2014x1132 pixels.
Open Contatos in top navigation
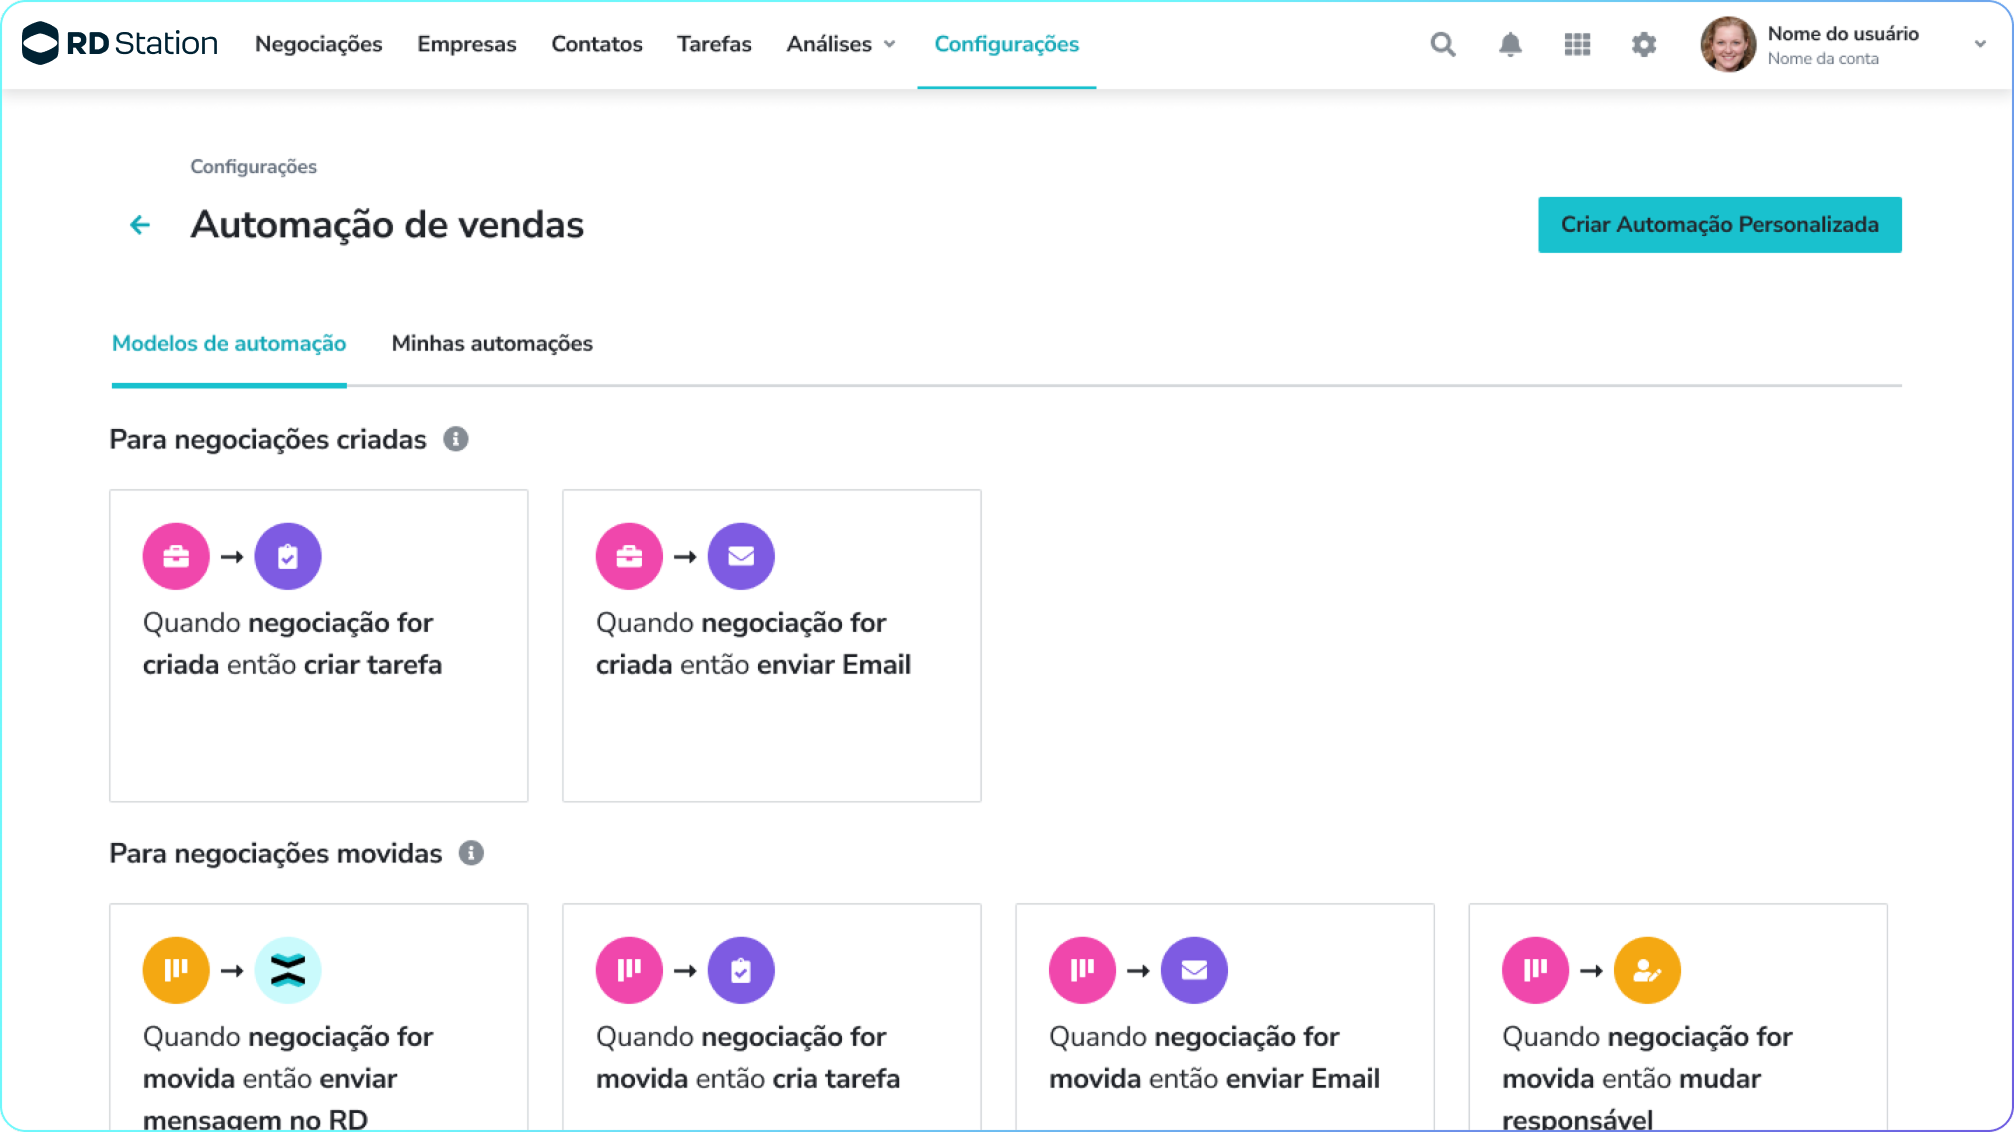pyautogui.click(x=597, y=44)
